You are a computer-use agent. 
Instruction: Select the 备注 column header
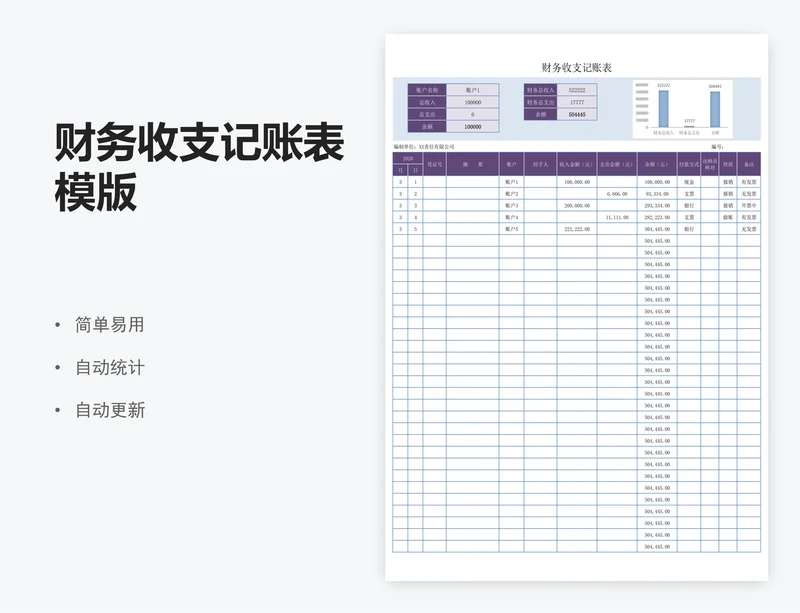749,164
